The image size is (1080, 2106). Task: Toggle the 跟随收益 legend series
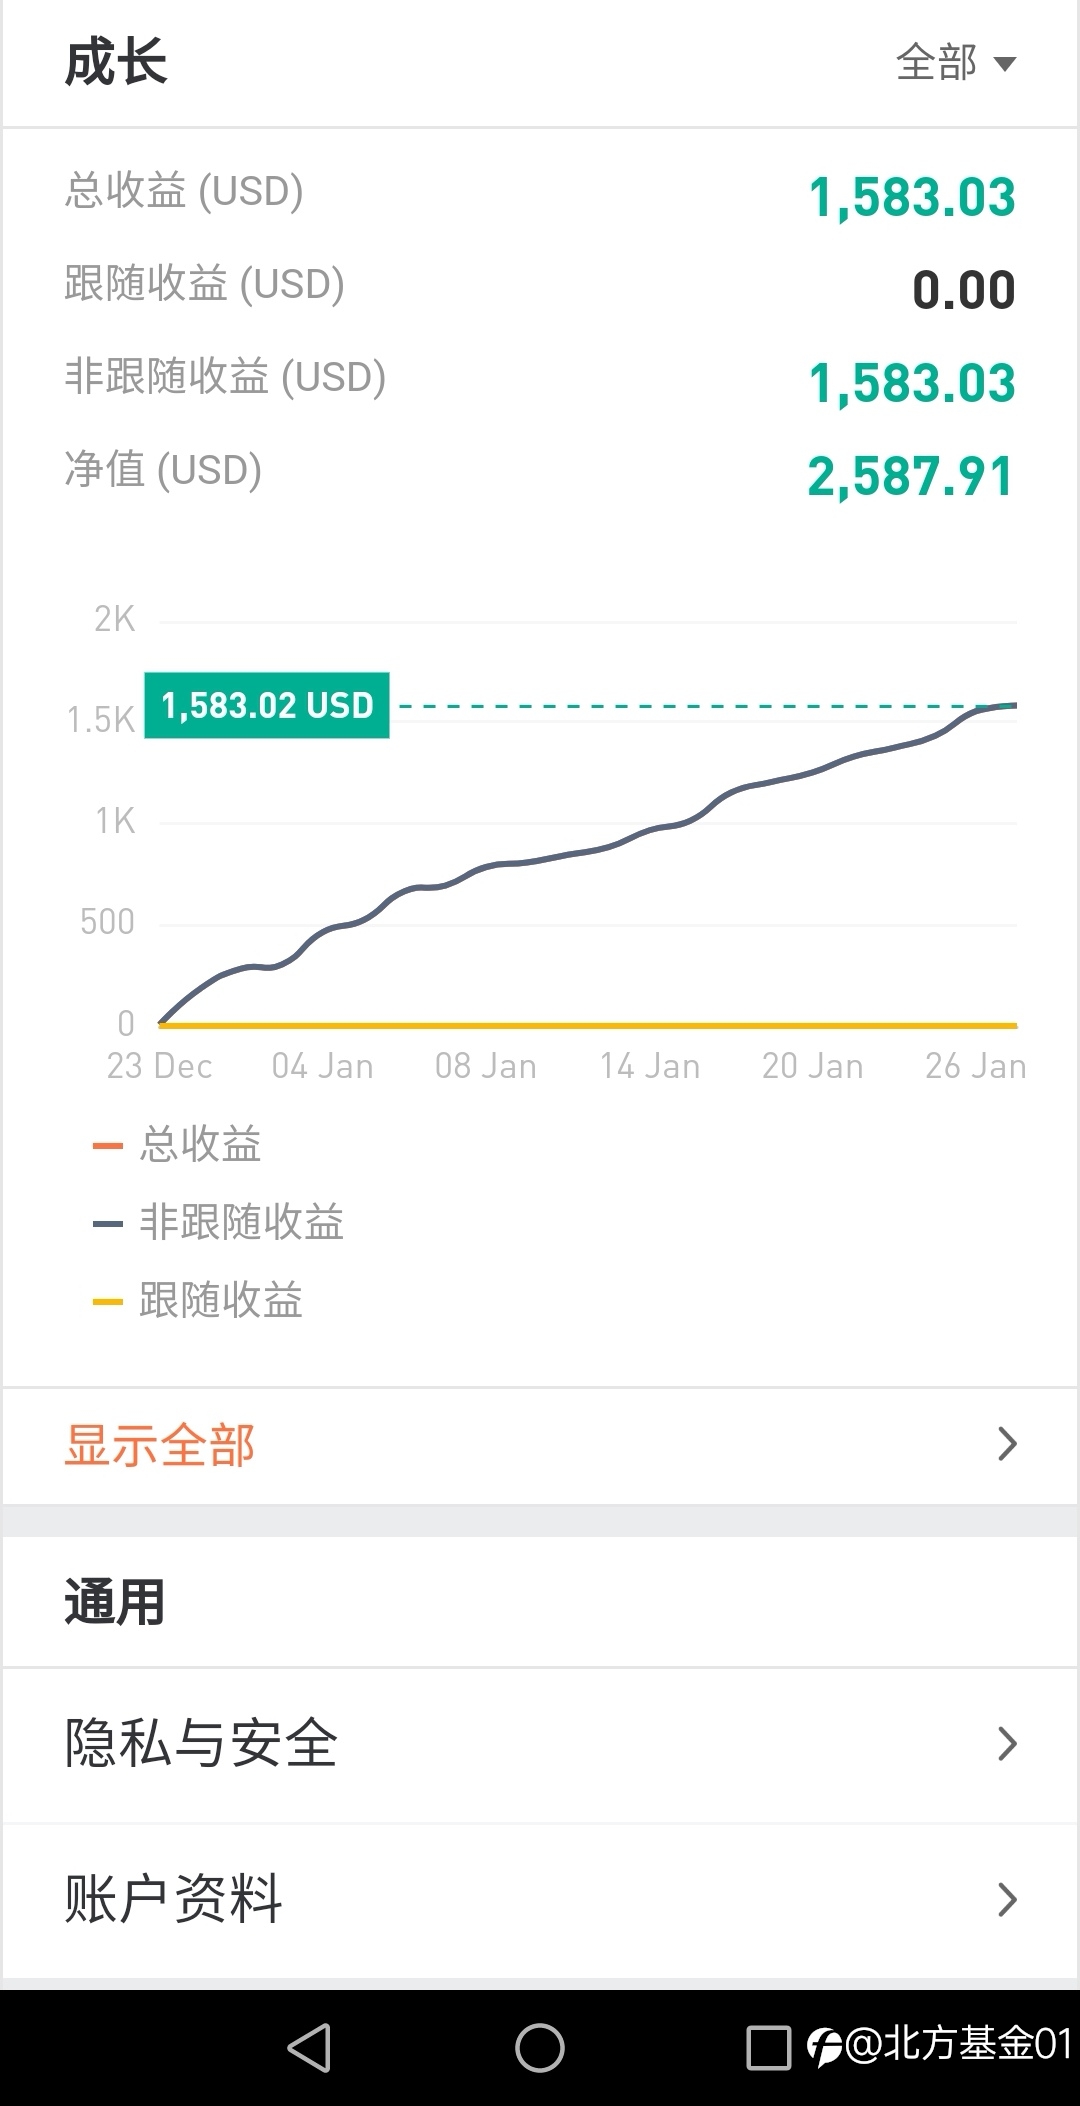point(198,1300)
